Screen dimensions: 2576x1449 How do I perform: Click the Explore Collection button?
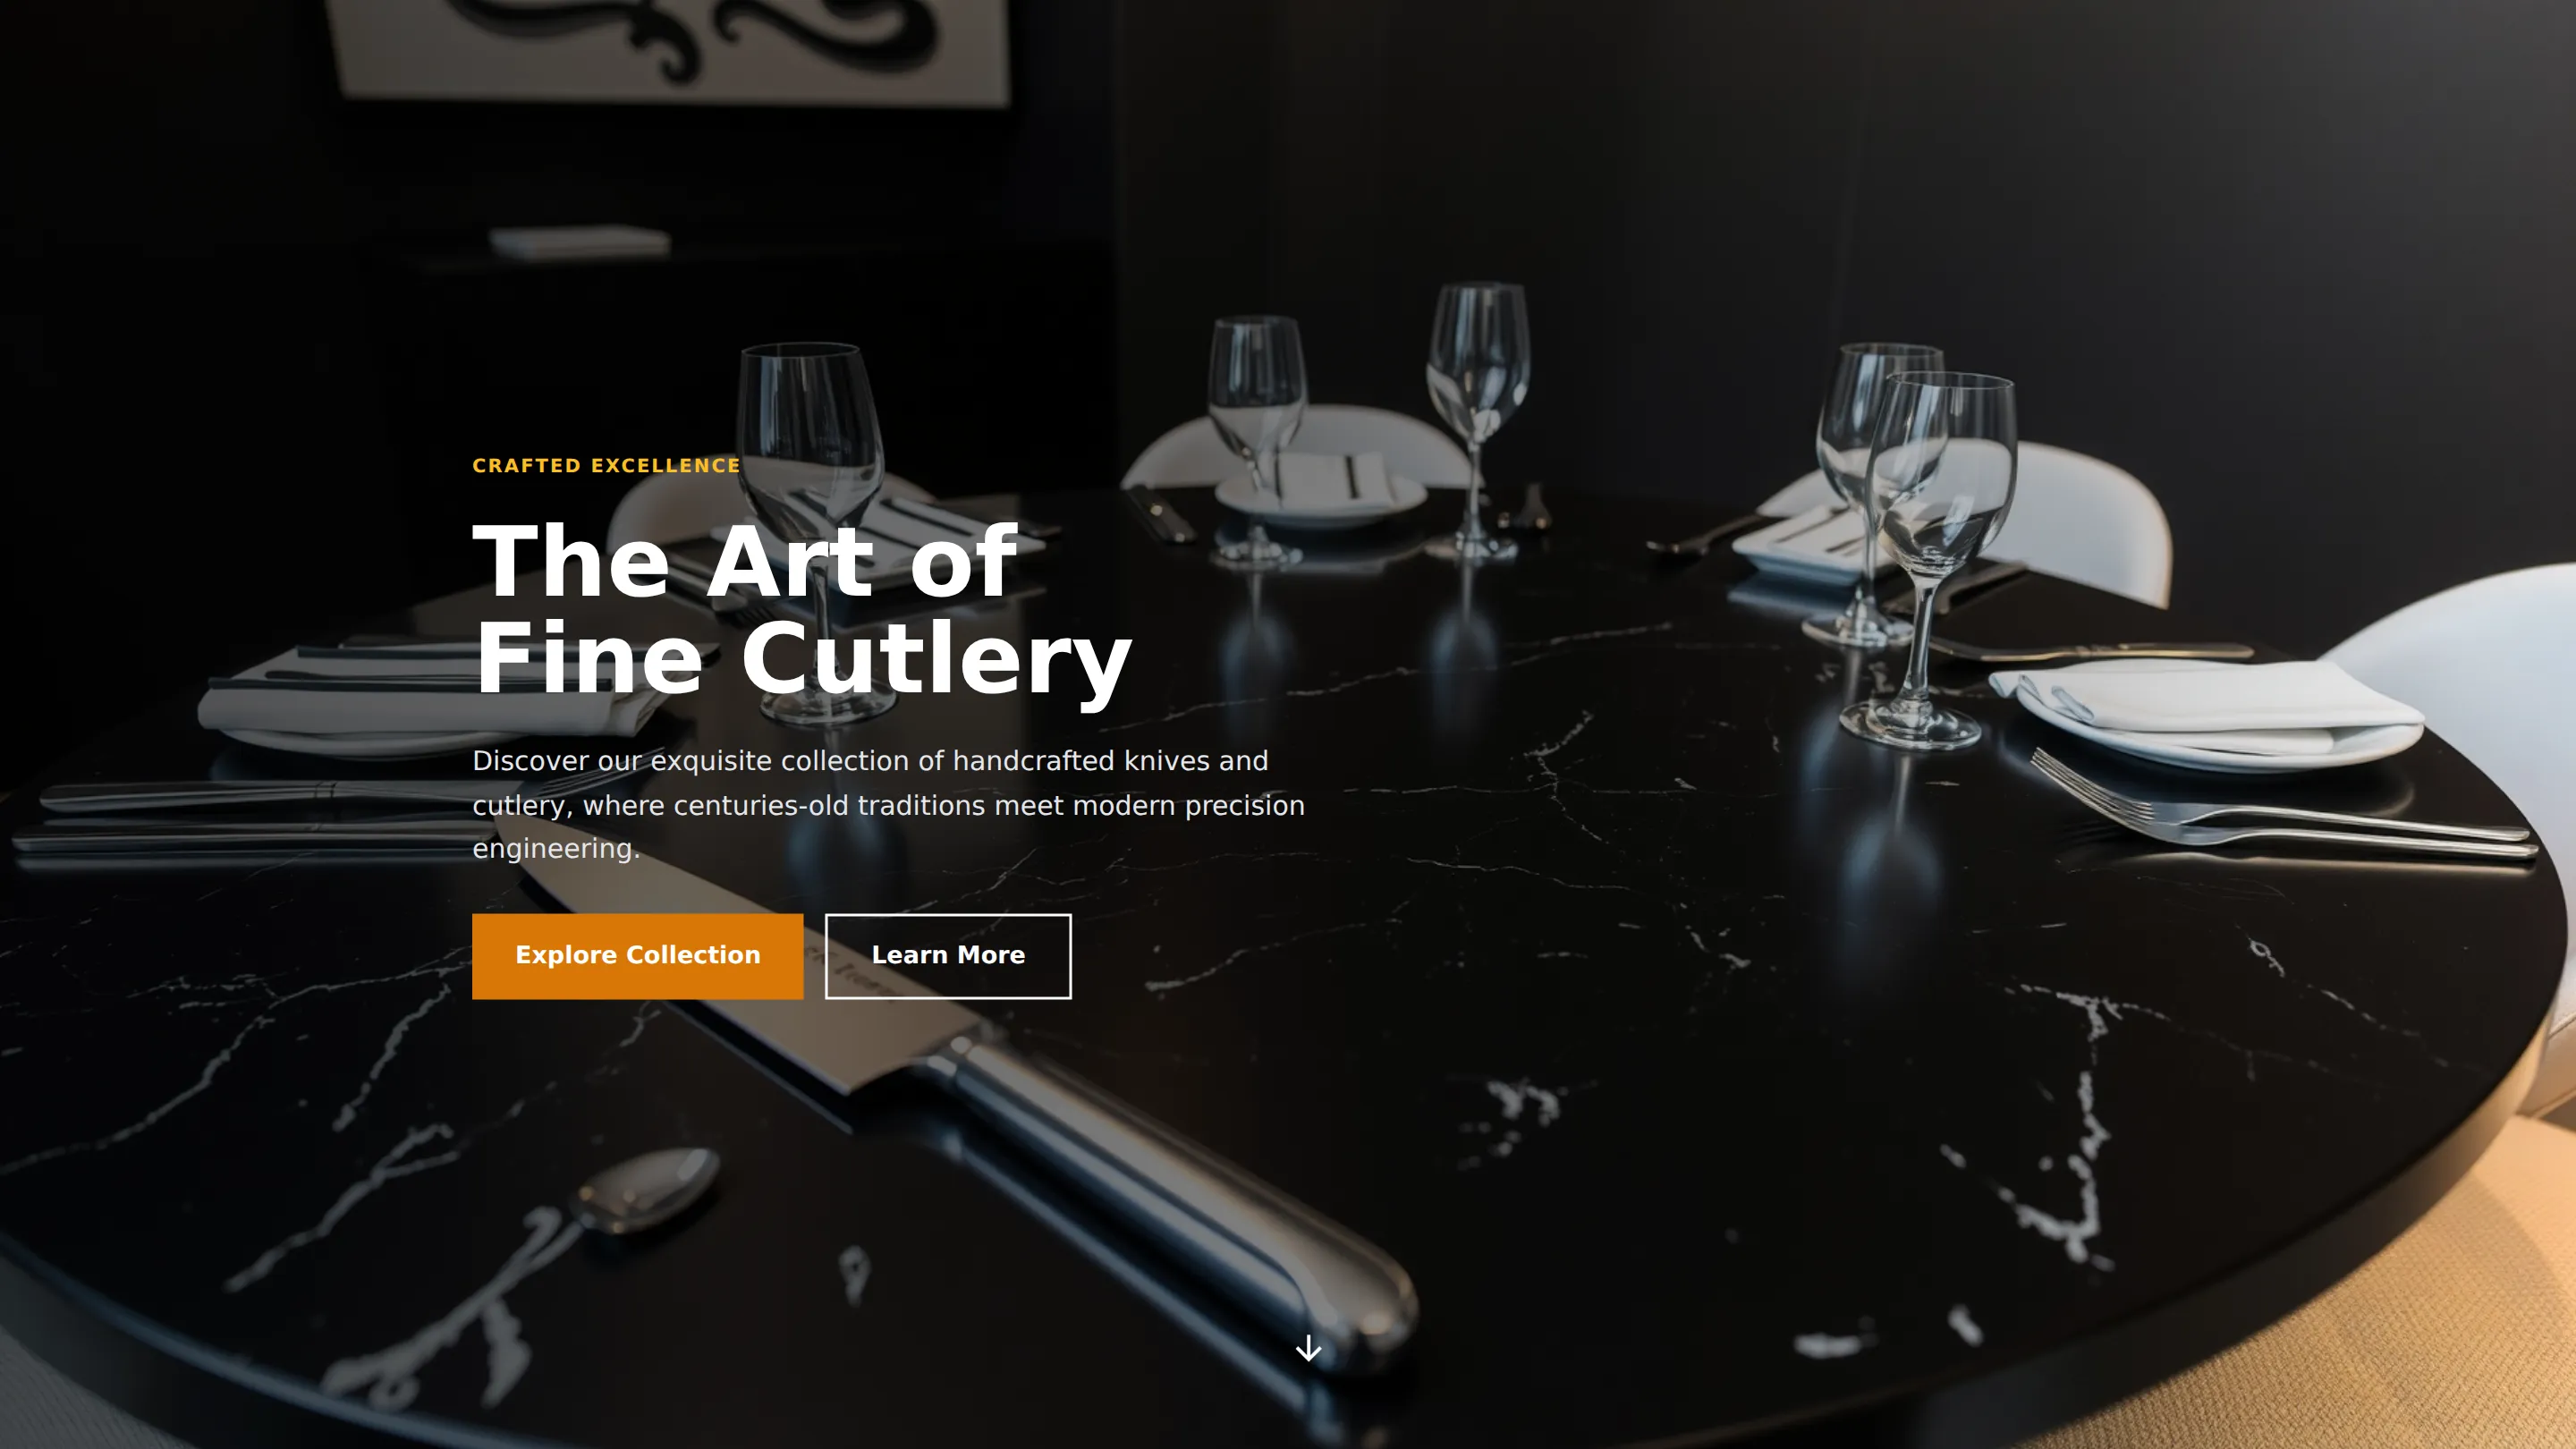(x=637, y=956)
